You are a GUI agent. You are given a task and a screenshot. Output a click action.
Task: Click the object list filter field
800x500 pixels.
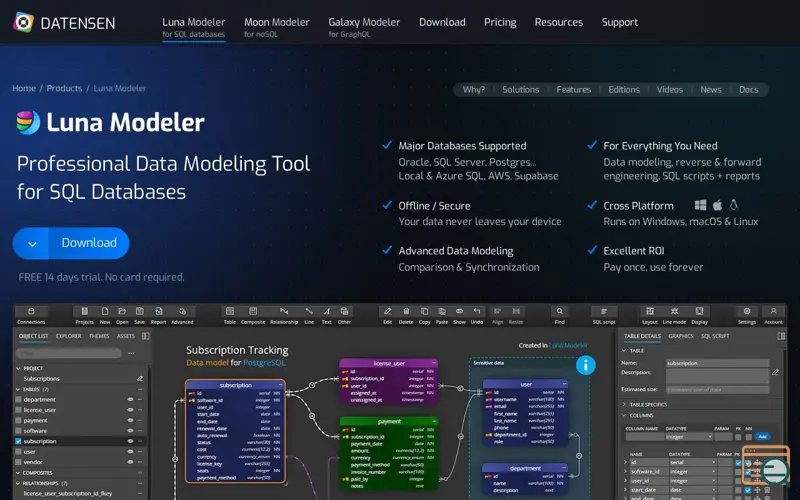click(x=69, y=353)
